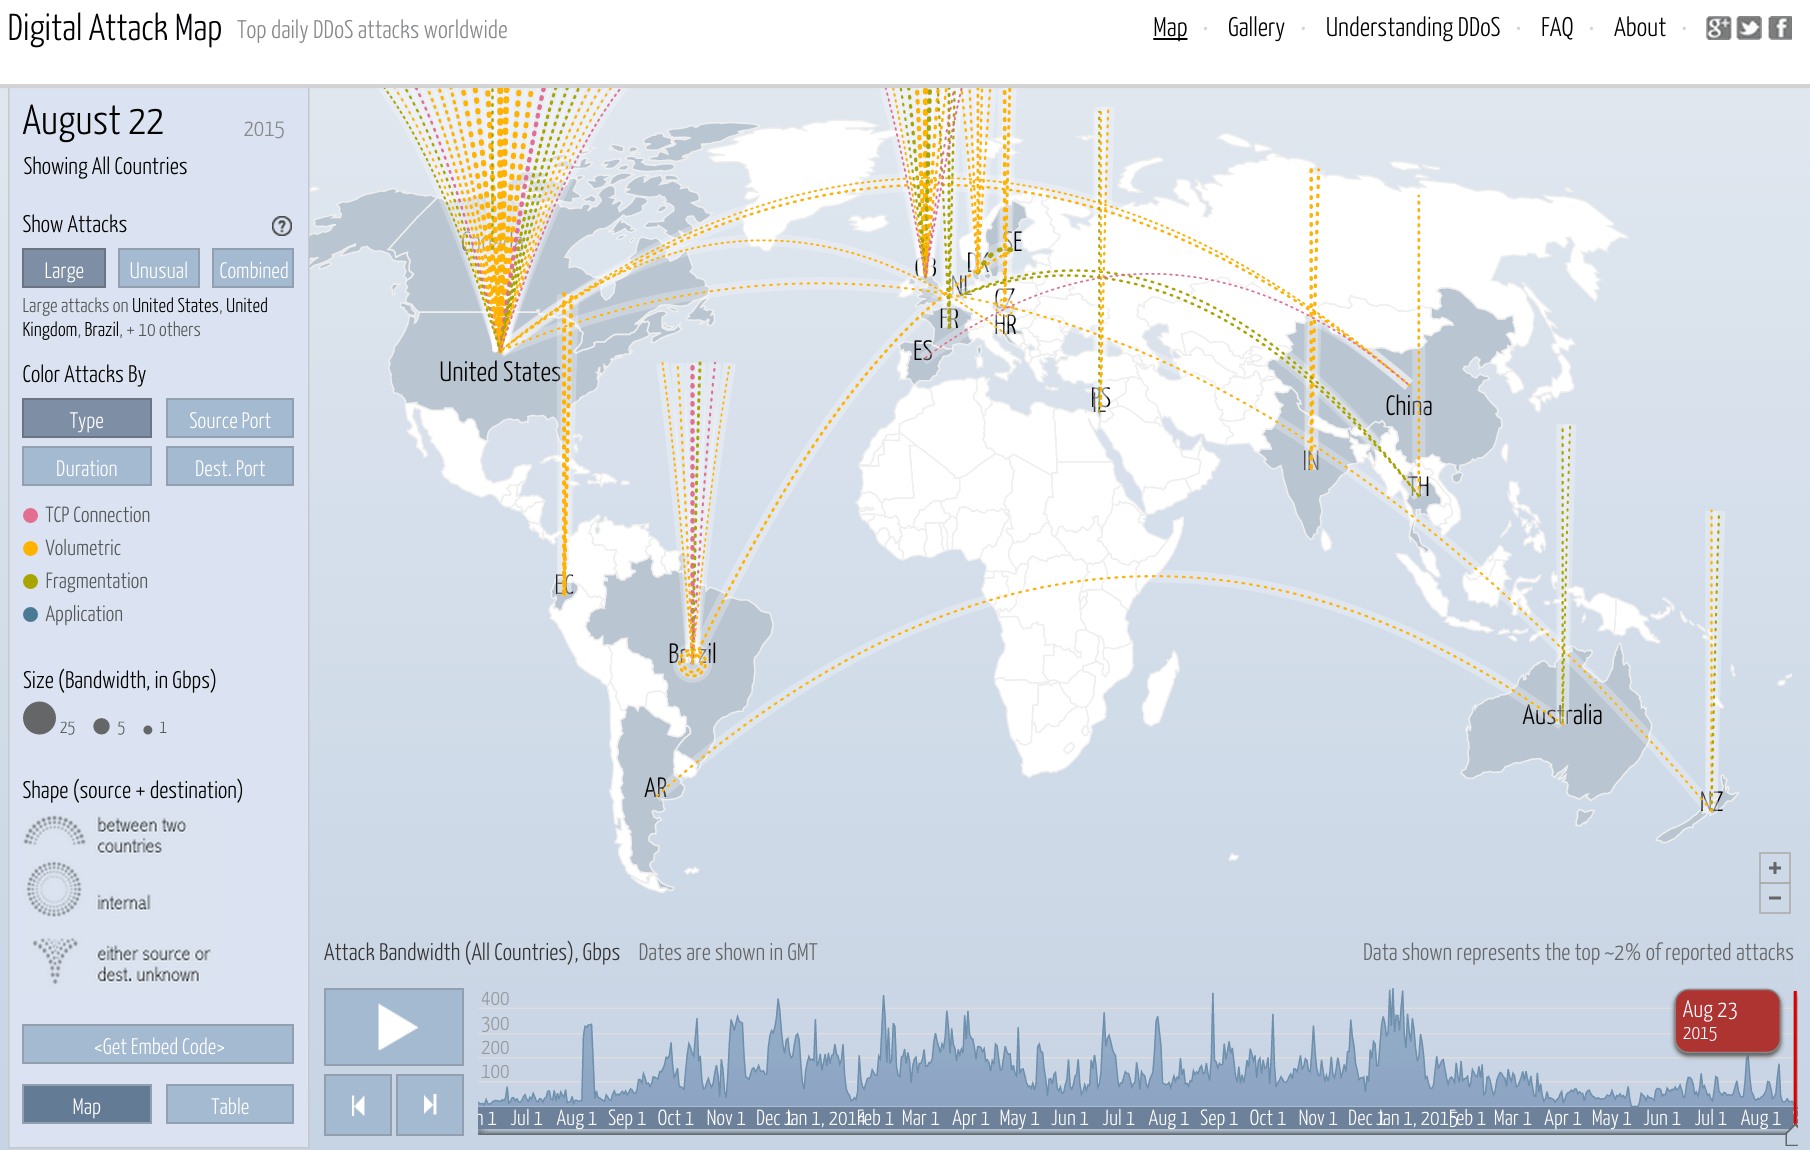Image resolution: width=1810 pixels, height=1150 pixels.
Task: Click the Google+ share icon
Action: click(1717, 29)
